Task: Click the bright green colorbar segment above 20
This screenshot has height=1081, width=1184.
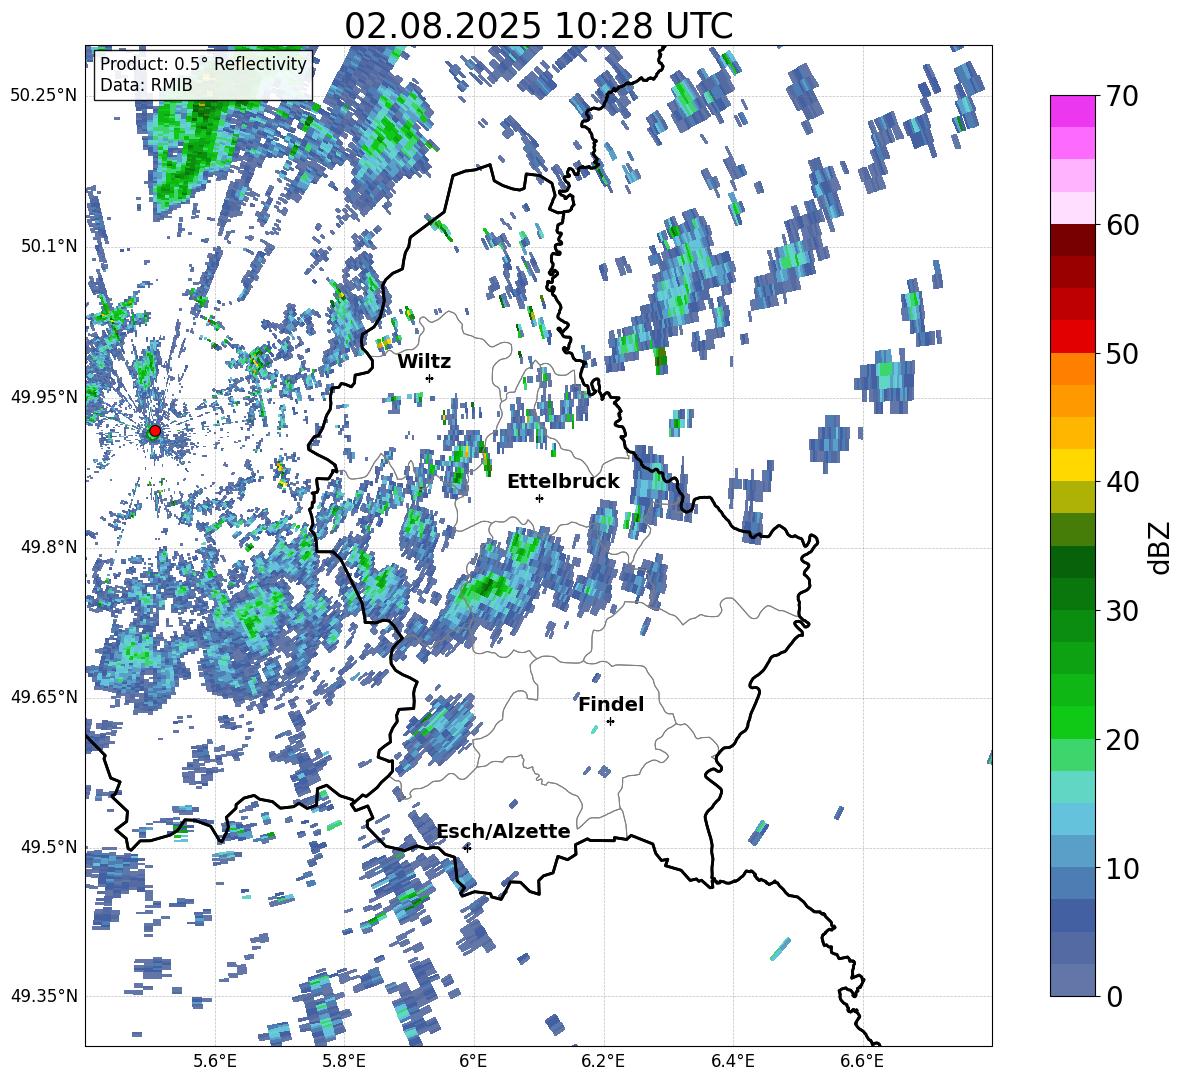Action: [x=1072, y=722]
